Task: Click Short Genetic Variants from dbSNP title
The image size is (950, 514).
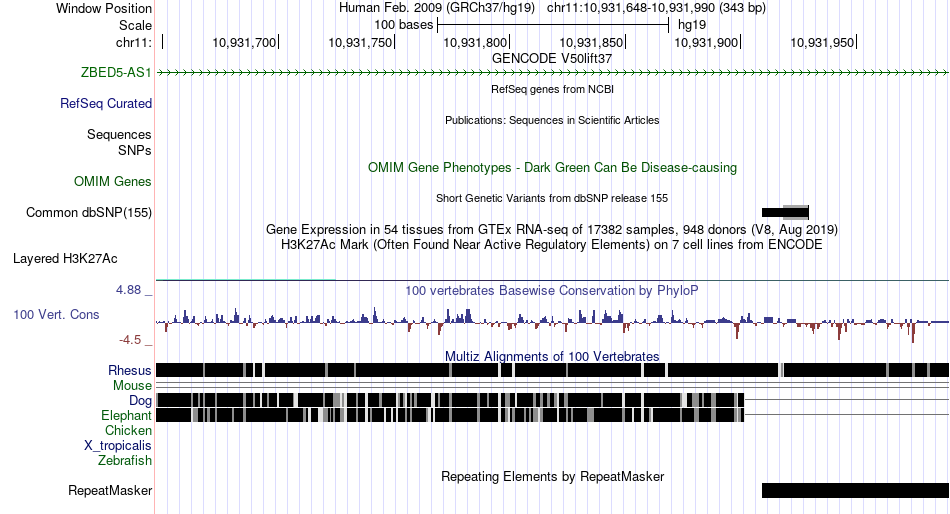Action: click(x=552, y=198)
